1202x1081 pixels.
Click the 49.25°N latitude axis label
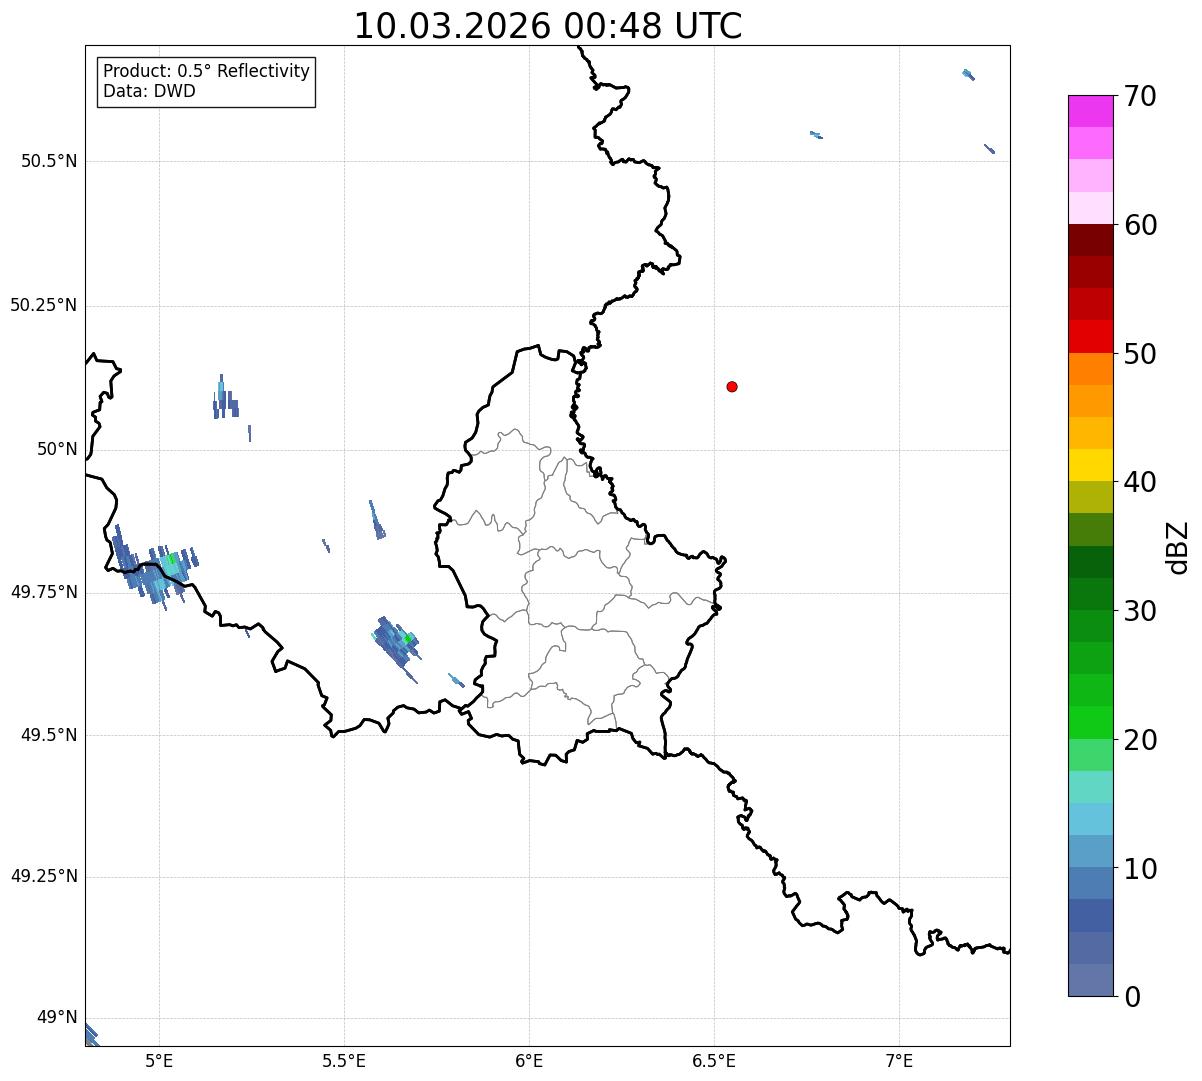(x=43, y=877)
